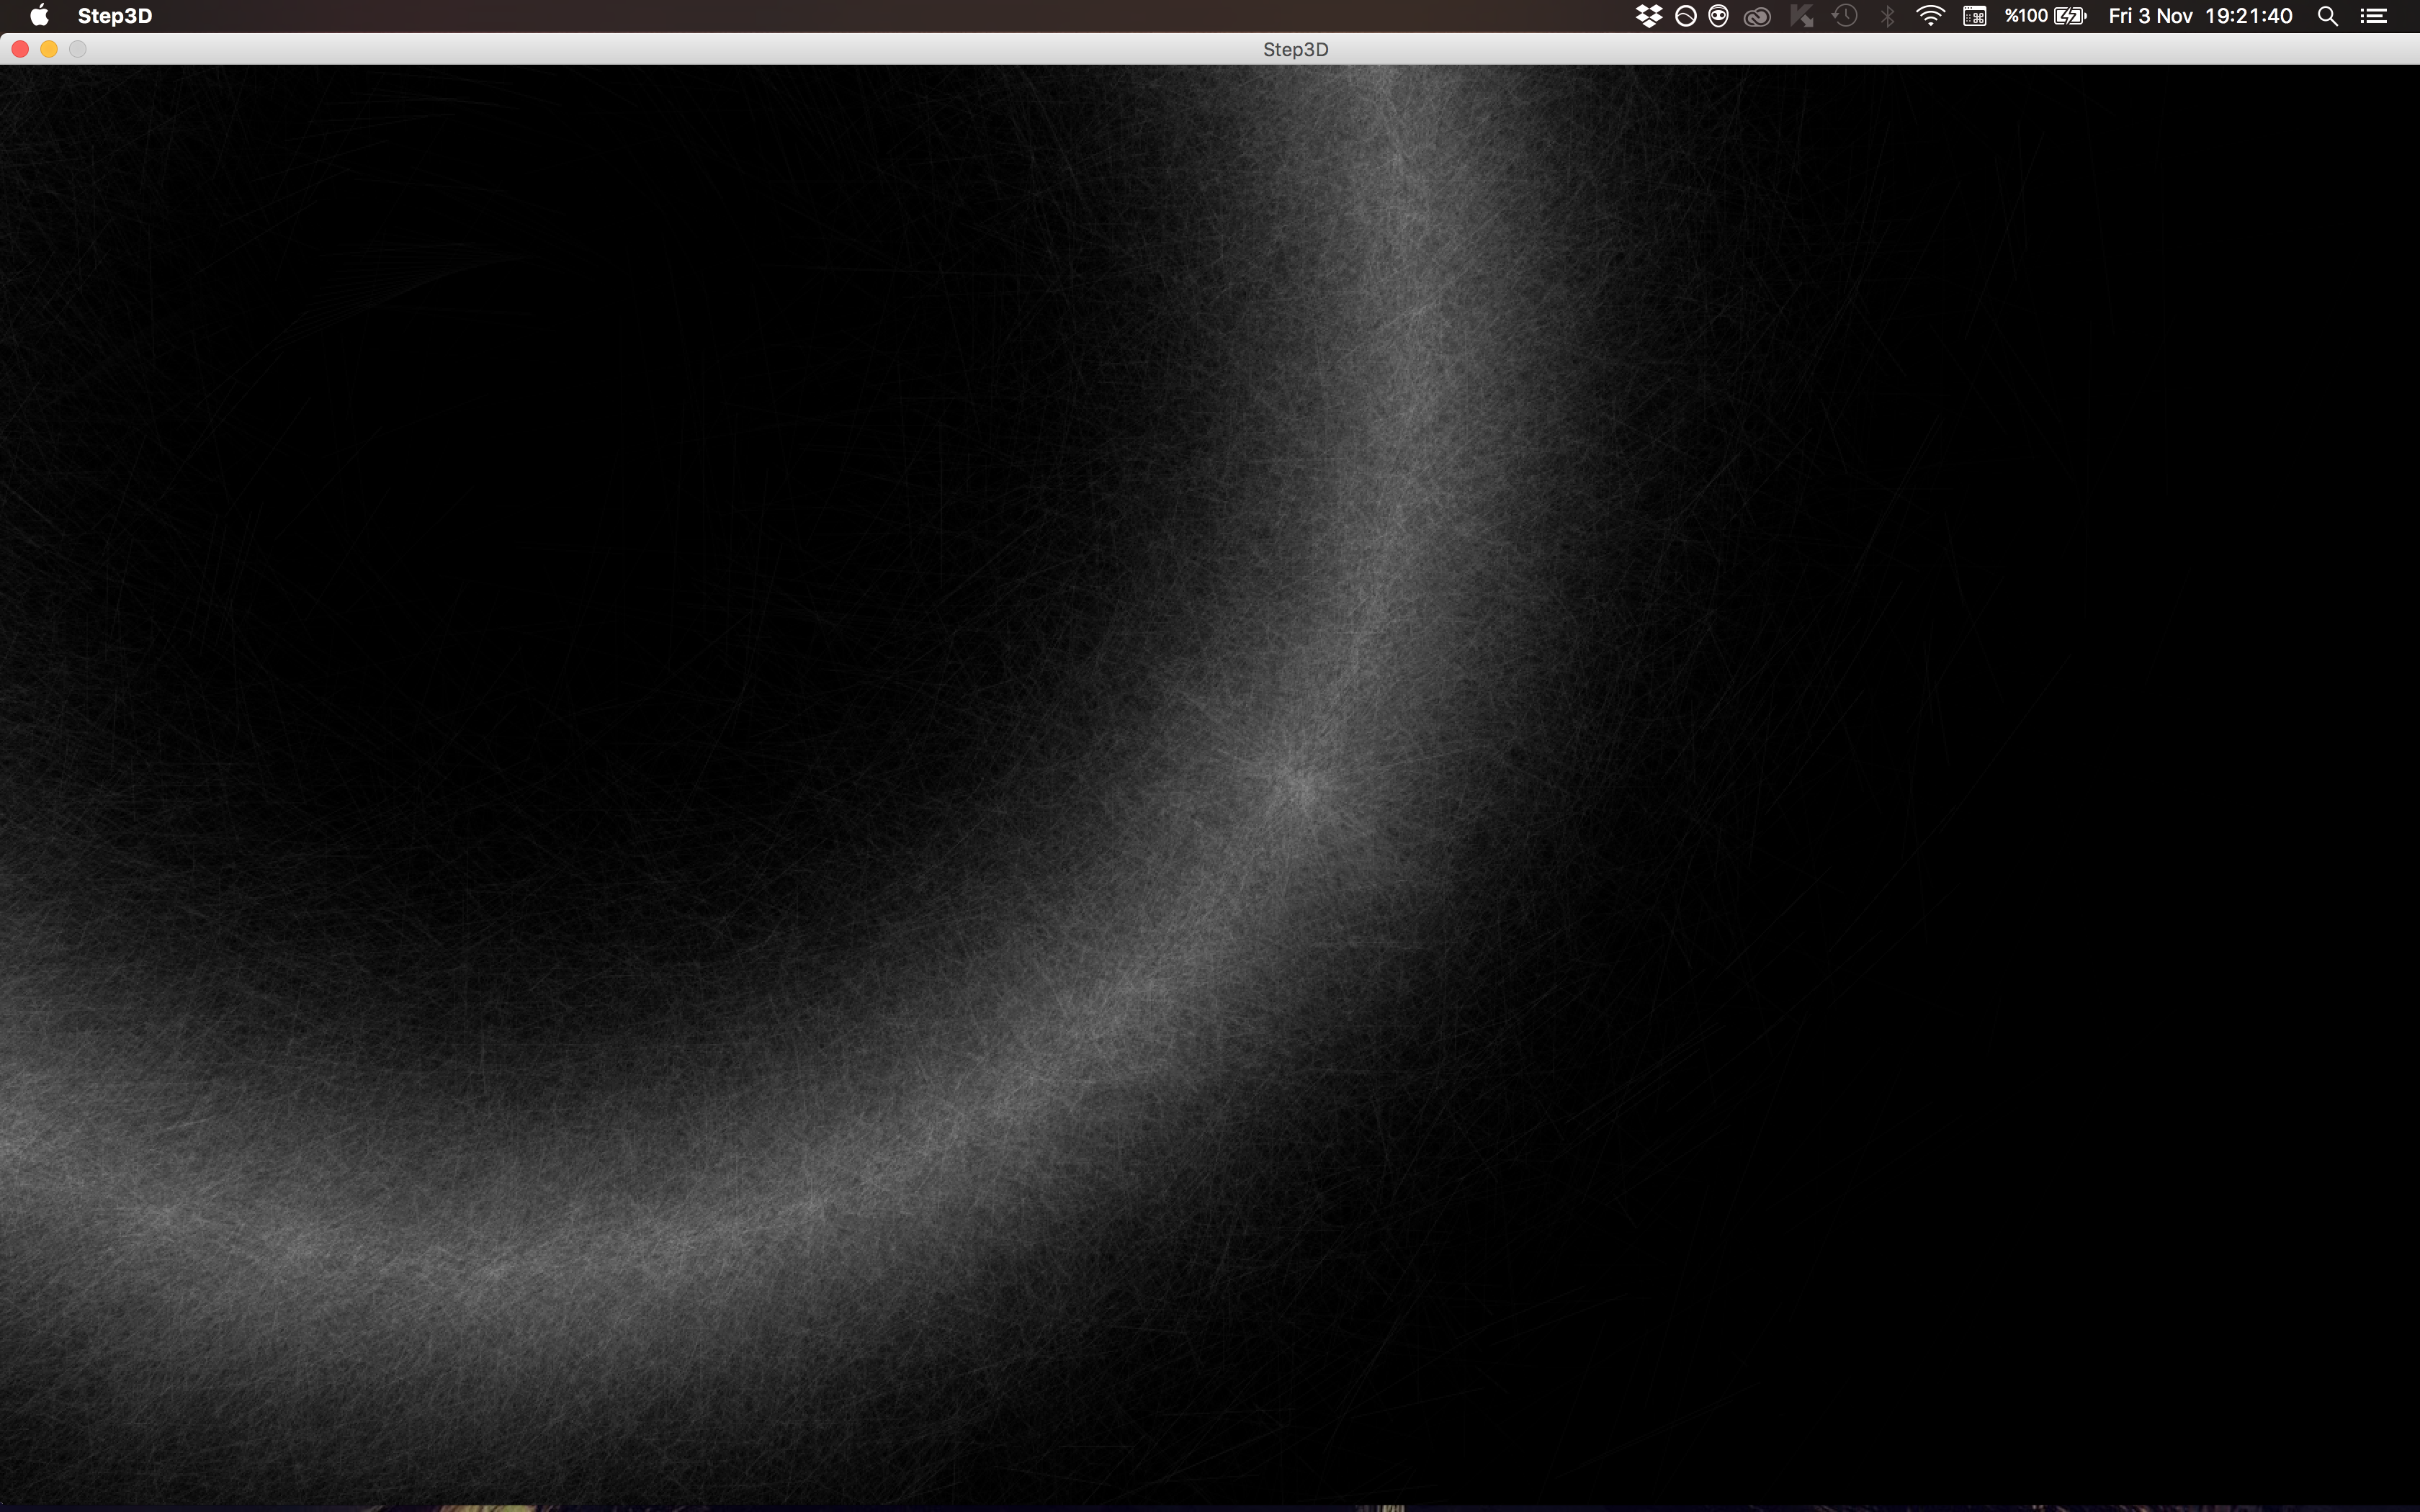Open the Time Machine status icon
Screen dimensions: 2420x1512
[x=1845, y=16]
